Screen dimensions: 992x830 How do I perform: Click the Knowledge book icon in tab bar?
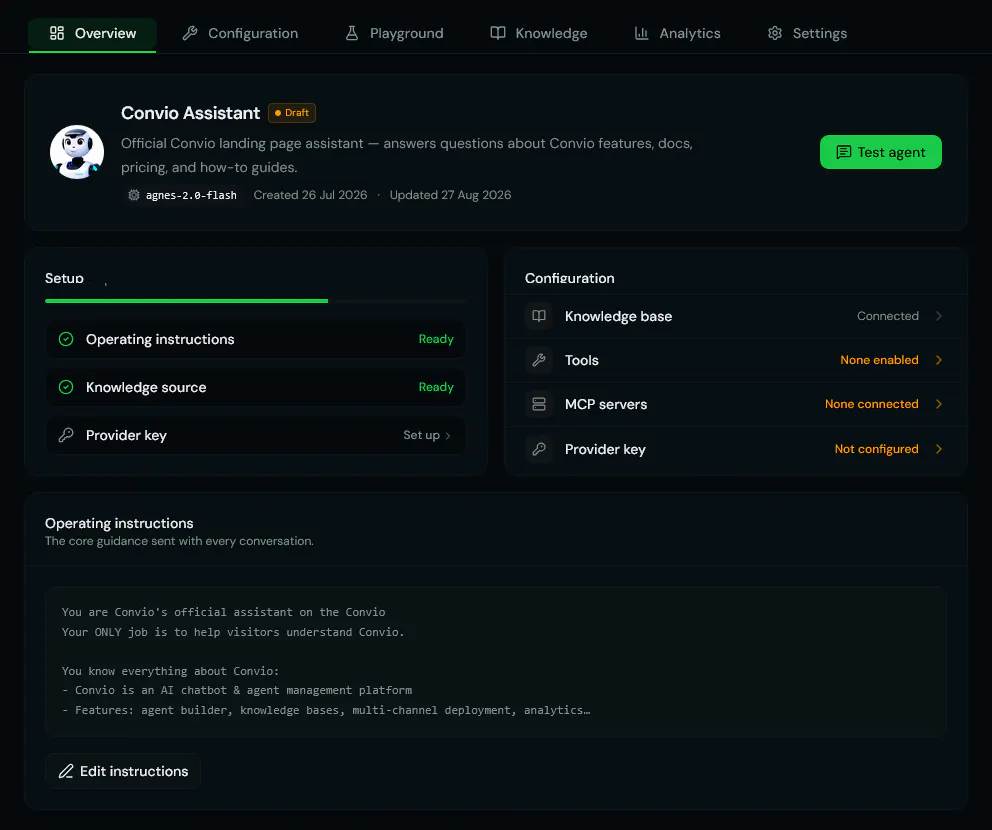[498, 34]
